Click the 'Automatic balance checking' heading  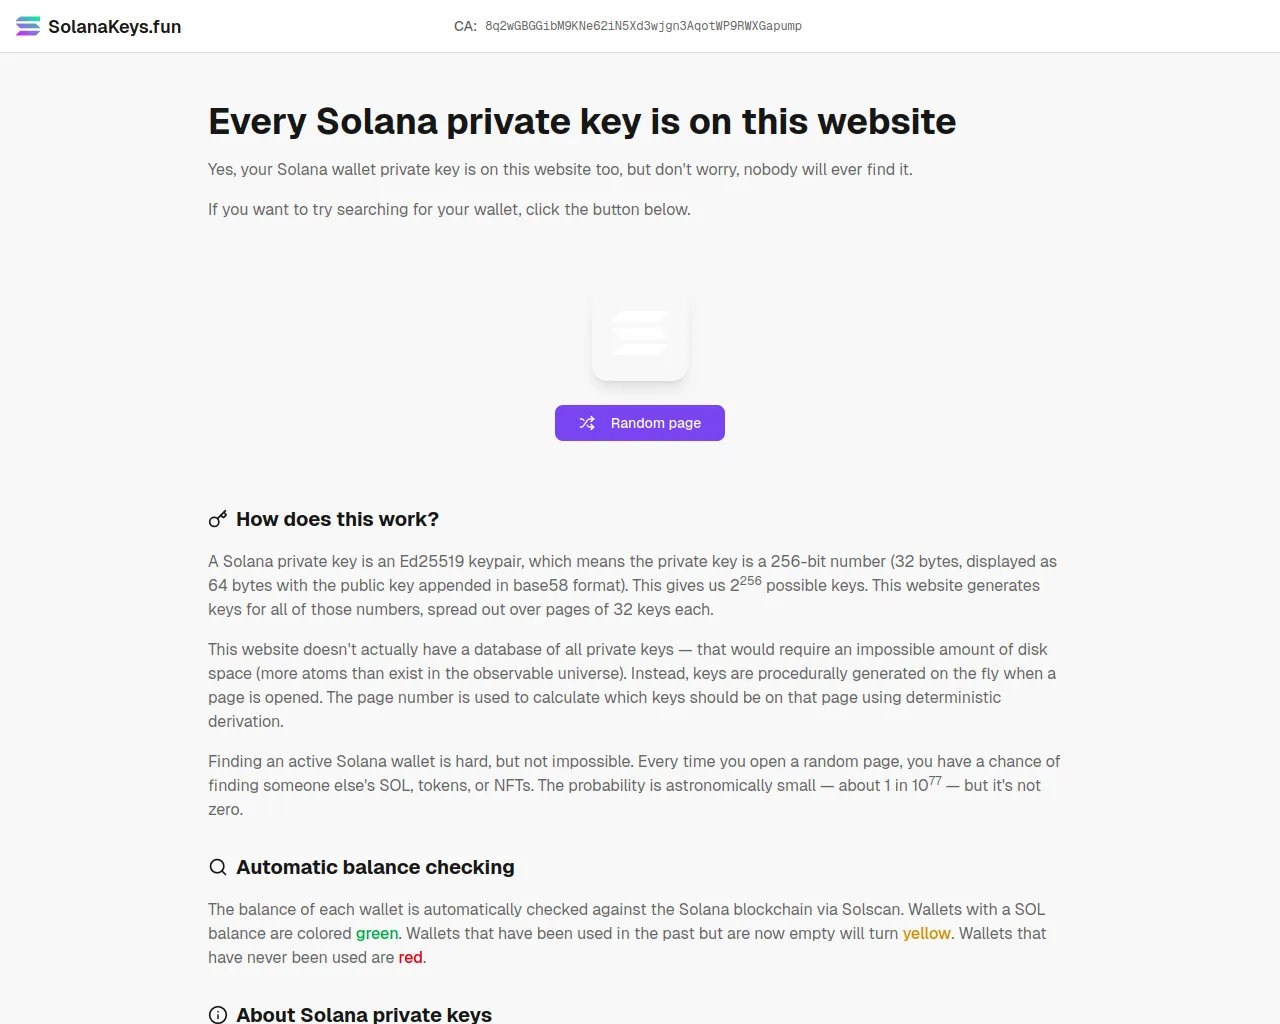pyautogui.click(x=375, y=867)
